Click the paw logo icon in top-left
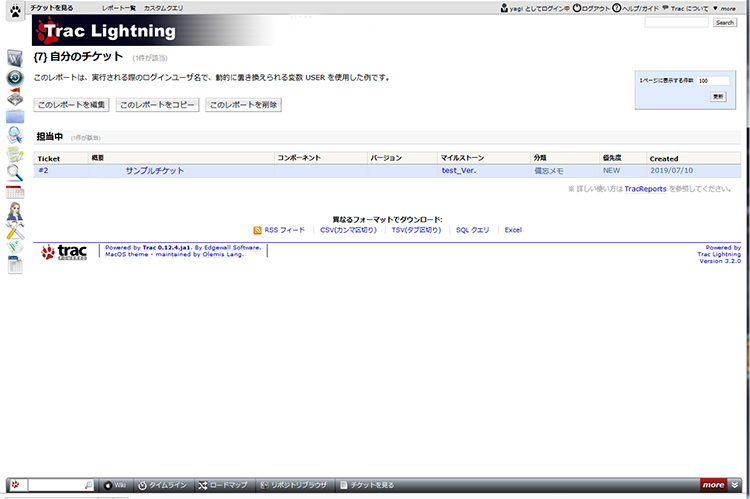This screenshot has height=499, width=750. click(x=15, y=13)
